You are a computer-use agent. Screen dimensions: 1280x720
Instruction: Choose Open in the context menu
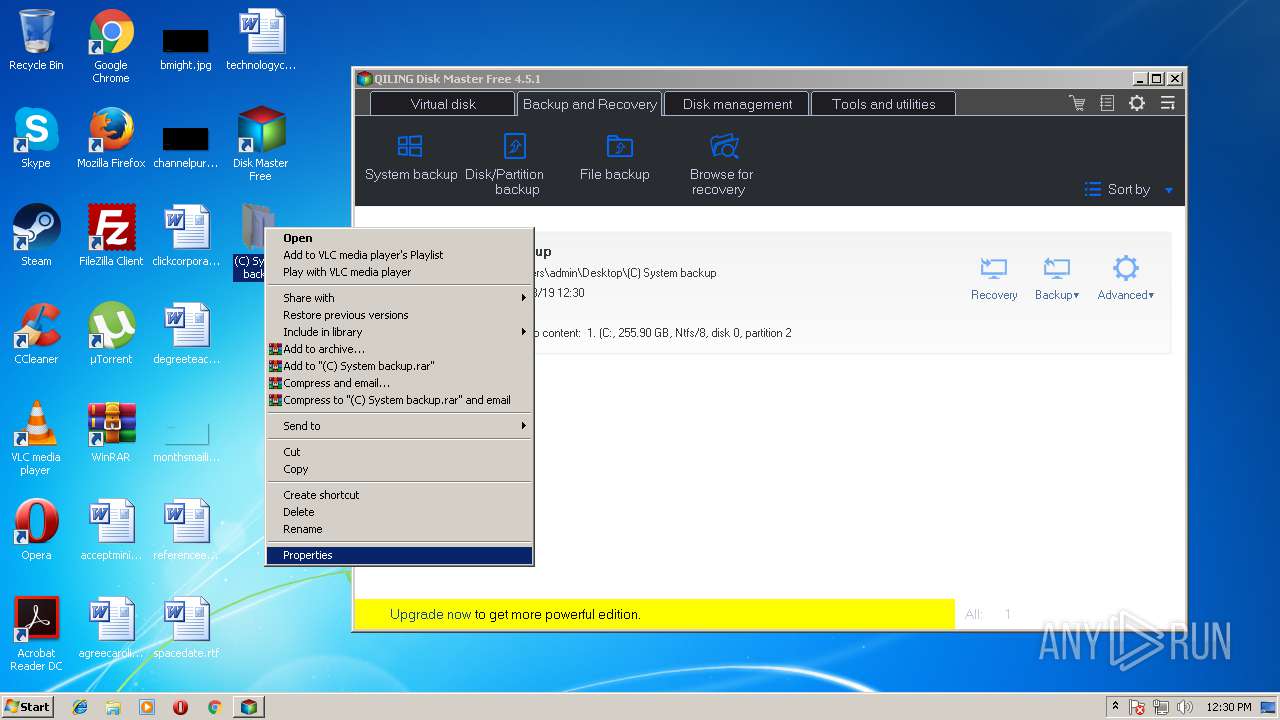pos(399,238)
